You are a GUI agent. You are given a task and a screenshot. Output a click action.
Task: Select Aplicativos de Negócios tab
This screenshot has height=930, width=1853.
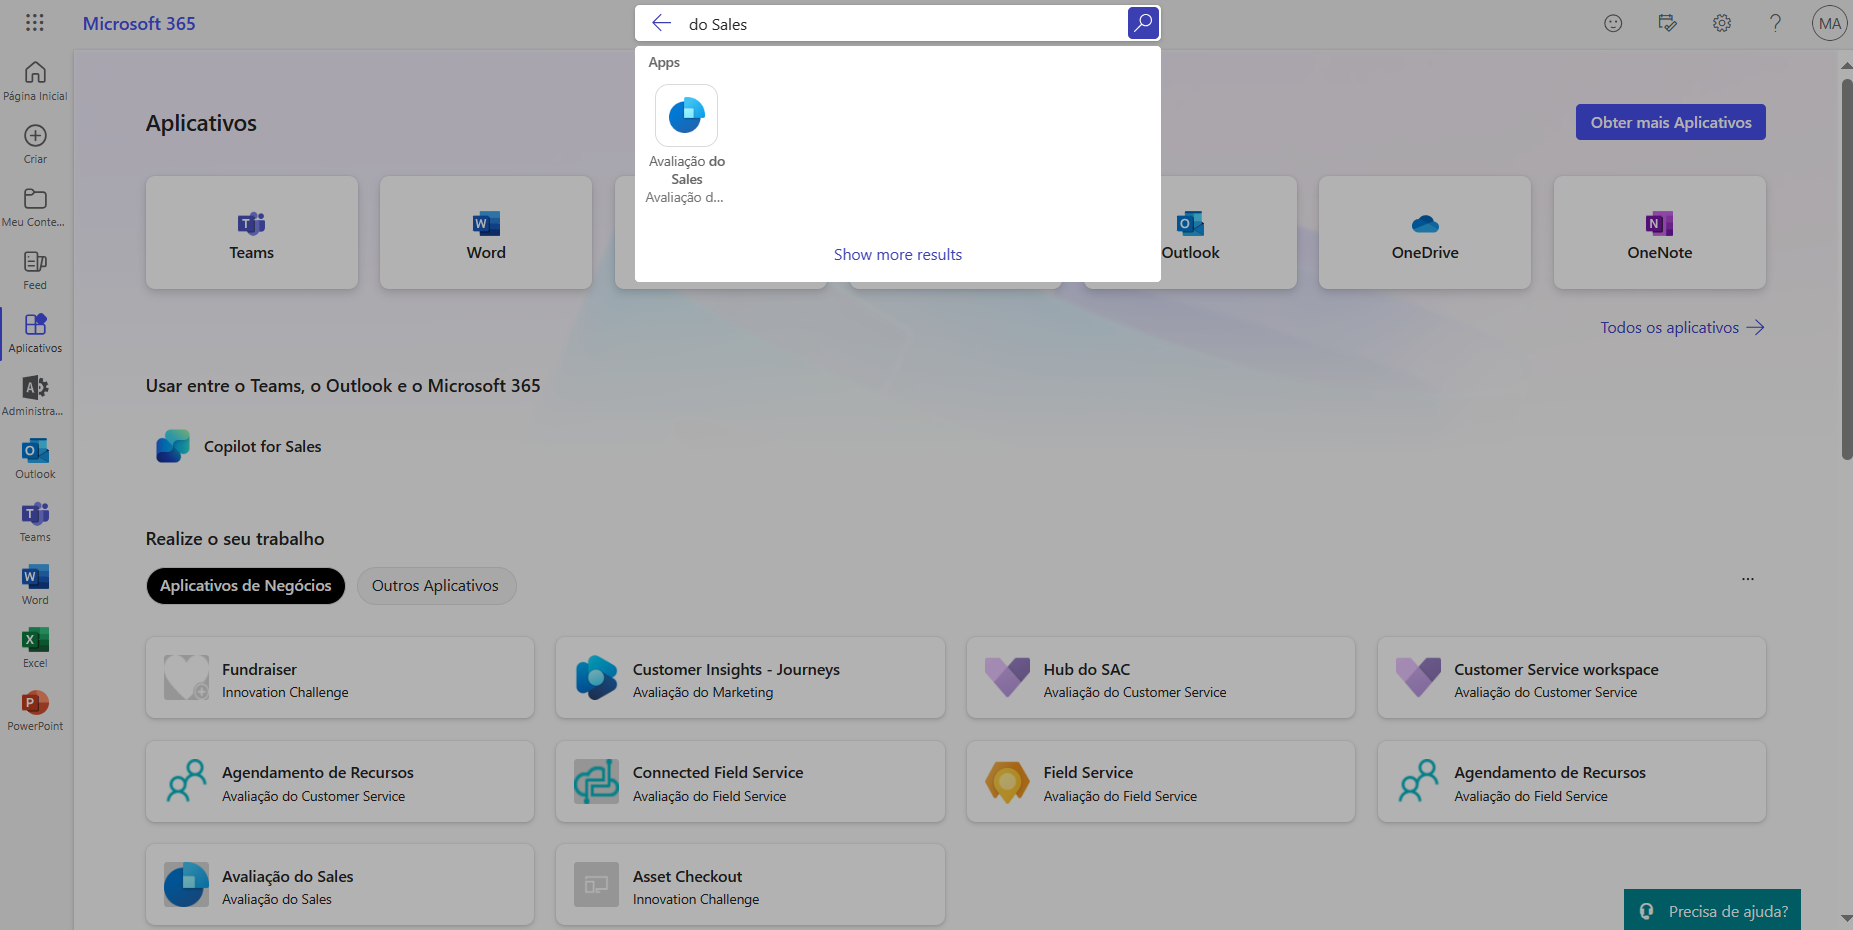coord(246,586)
